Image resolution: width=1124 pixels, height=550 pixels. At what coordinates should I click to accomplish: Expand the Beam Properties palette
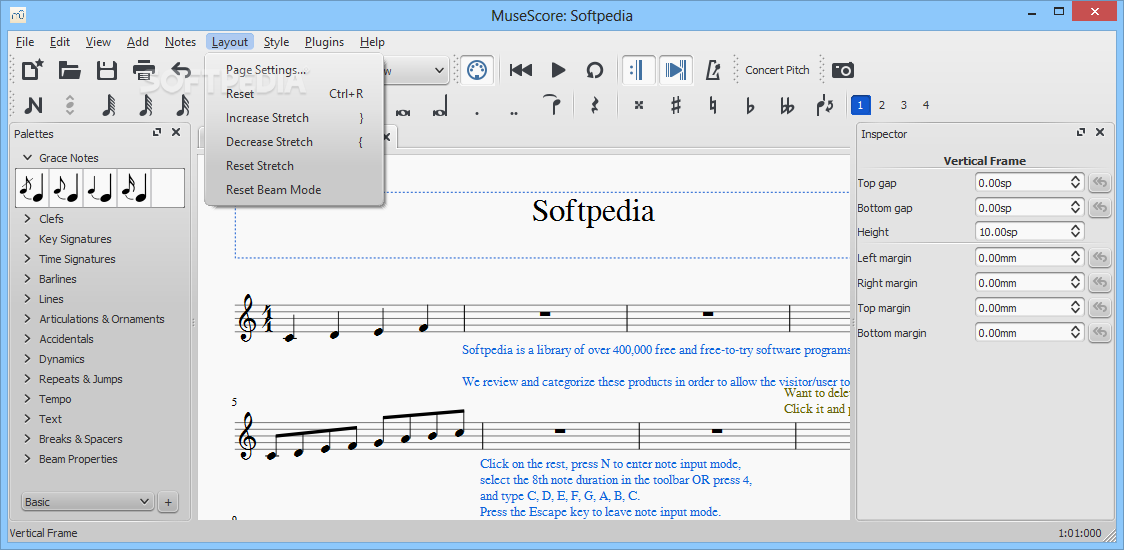pyautogui.click(x=28, y=459)
